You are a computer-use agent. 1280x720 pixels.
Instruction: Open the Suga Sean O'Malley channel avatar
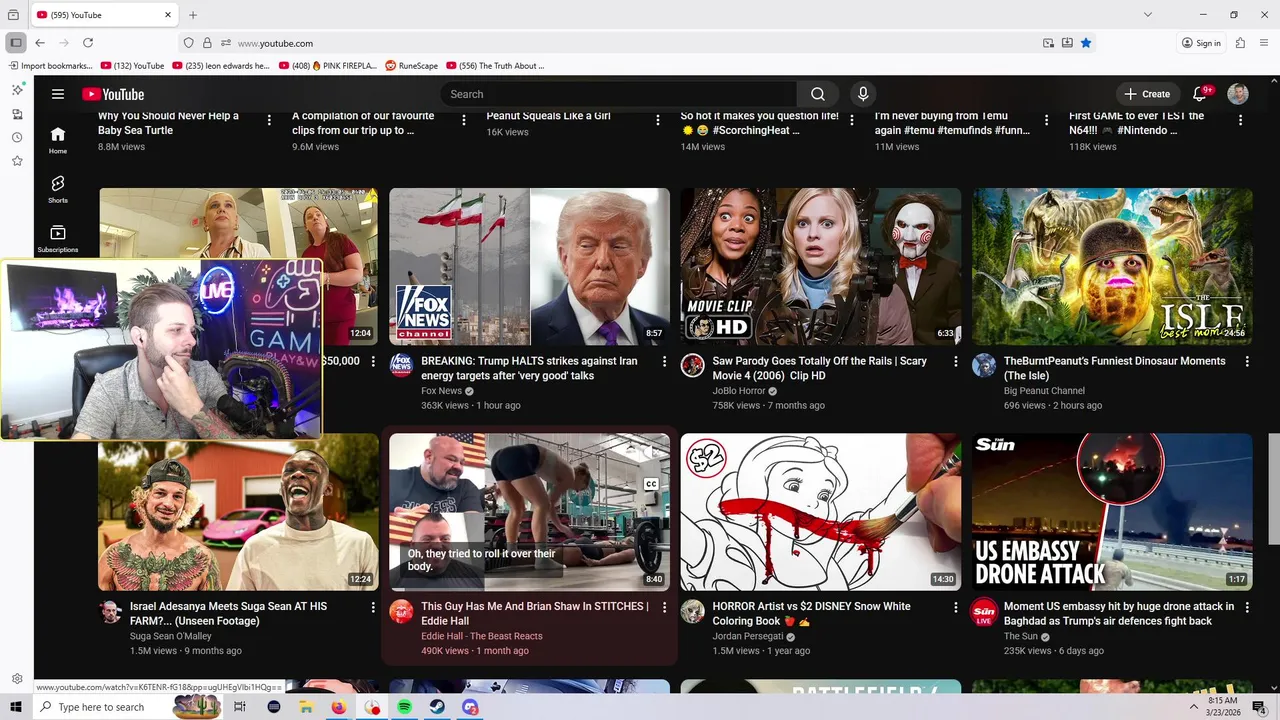(x=110, y=610)
